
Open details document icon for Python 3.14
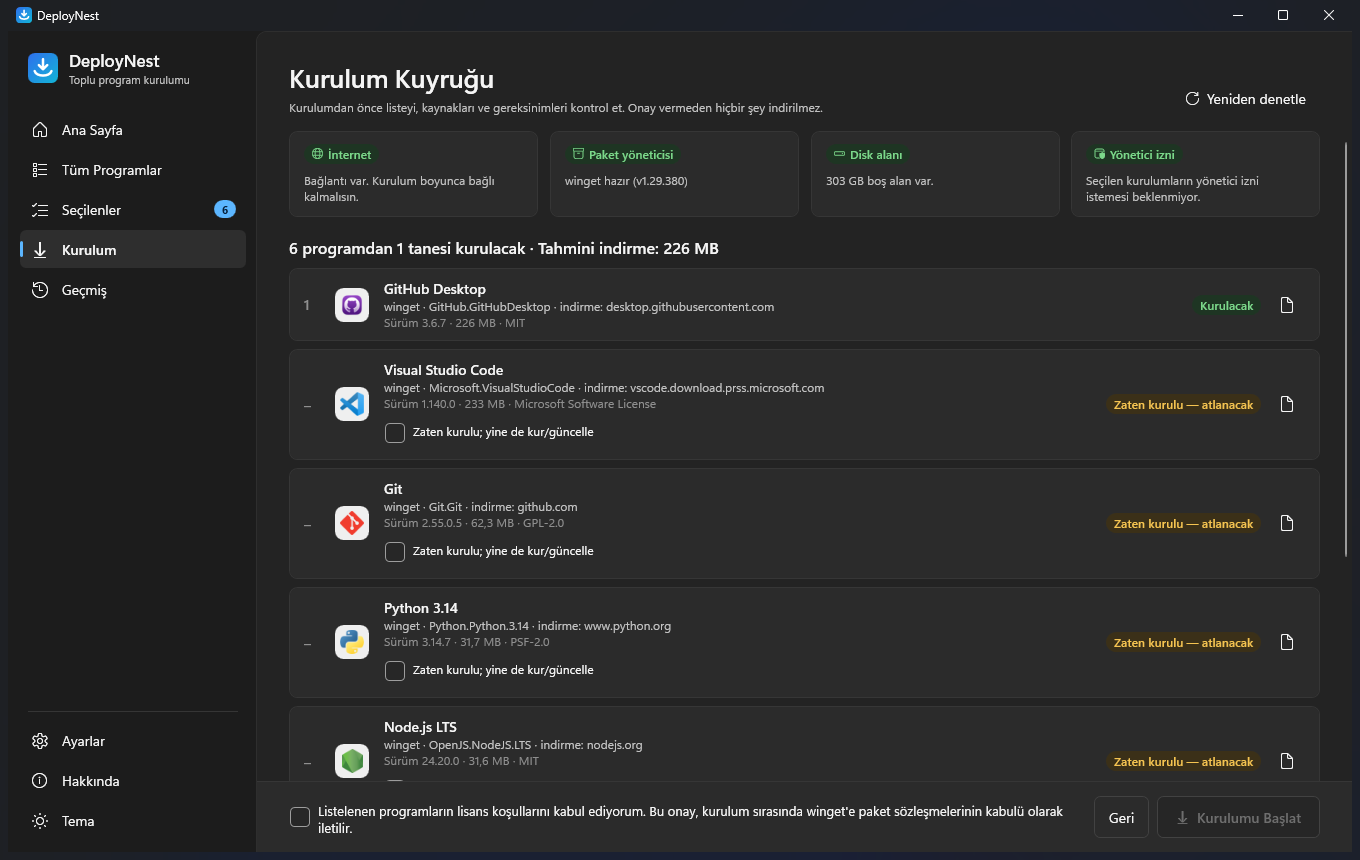coord(1287,642)
